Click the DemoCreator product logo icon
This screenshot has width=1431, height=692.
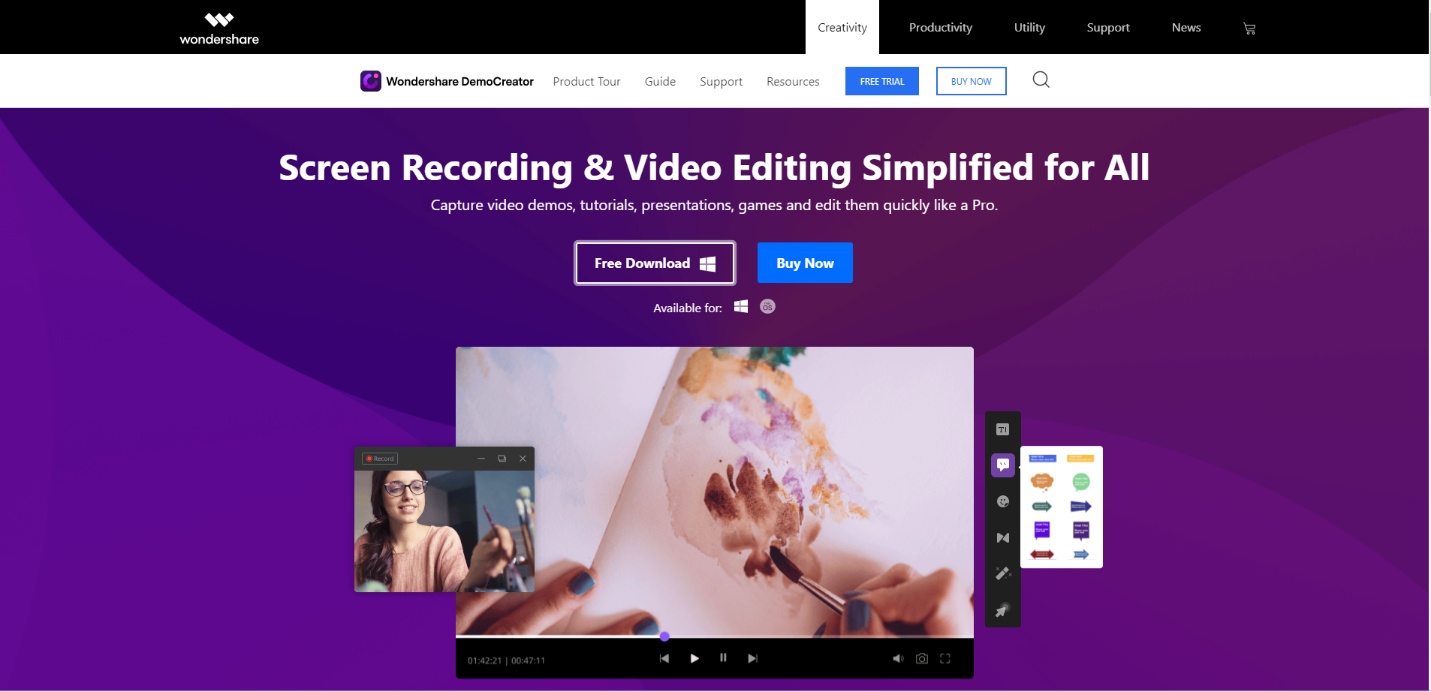[x=370, y=81]
